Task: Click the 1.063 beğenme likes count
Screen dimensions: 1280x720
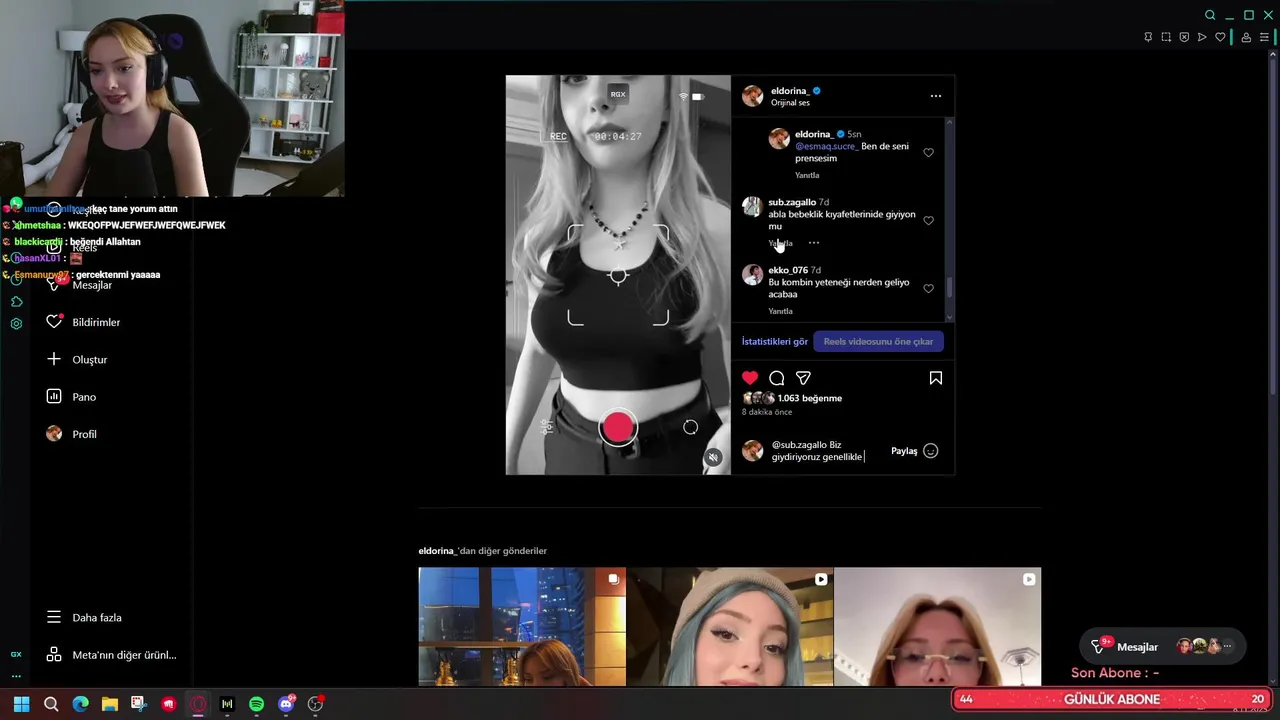Action: (x=810, y=398)
